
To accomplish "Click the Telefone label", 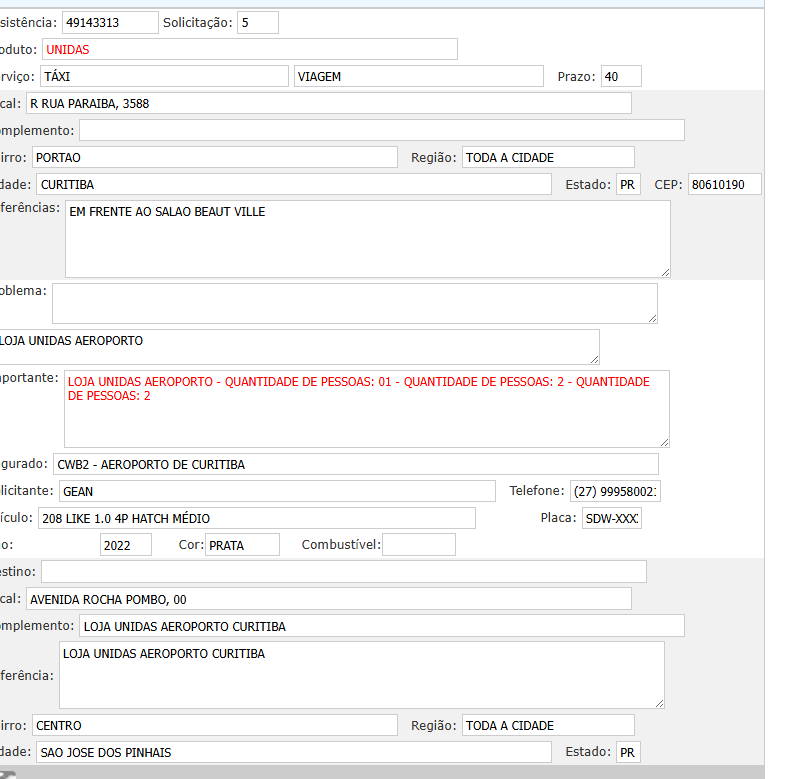I will pyautogui.click(x=537, y=491).
